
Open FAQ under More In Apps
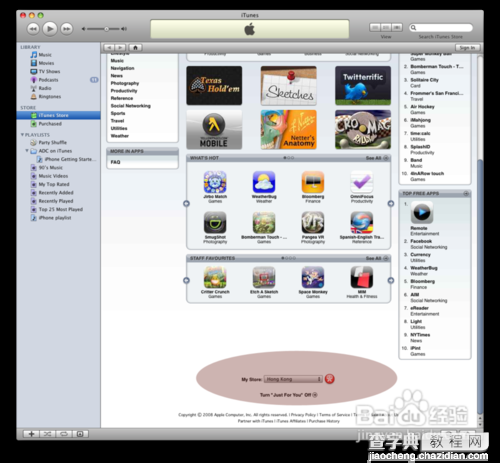[115, 162]
